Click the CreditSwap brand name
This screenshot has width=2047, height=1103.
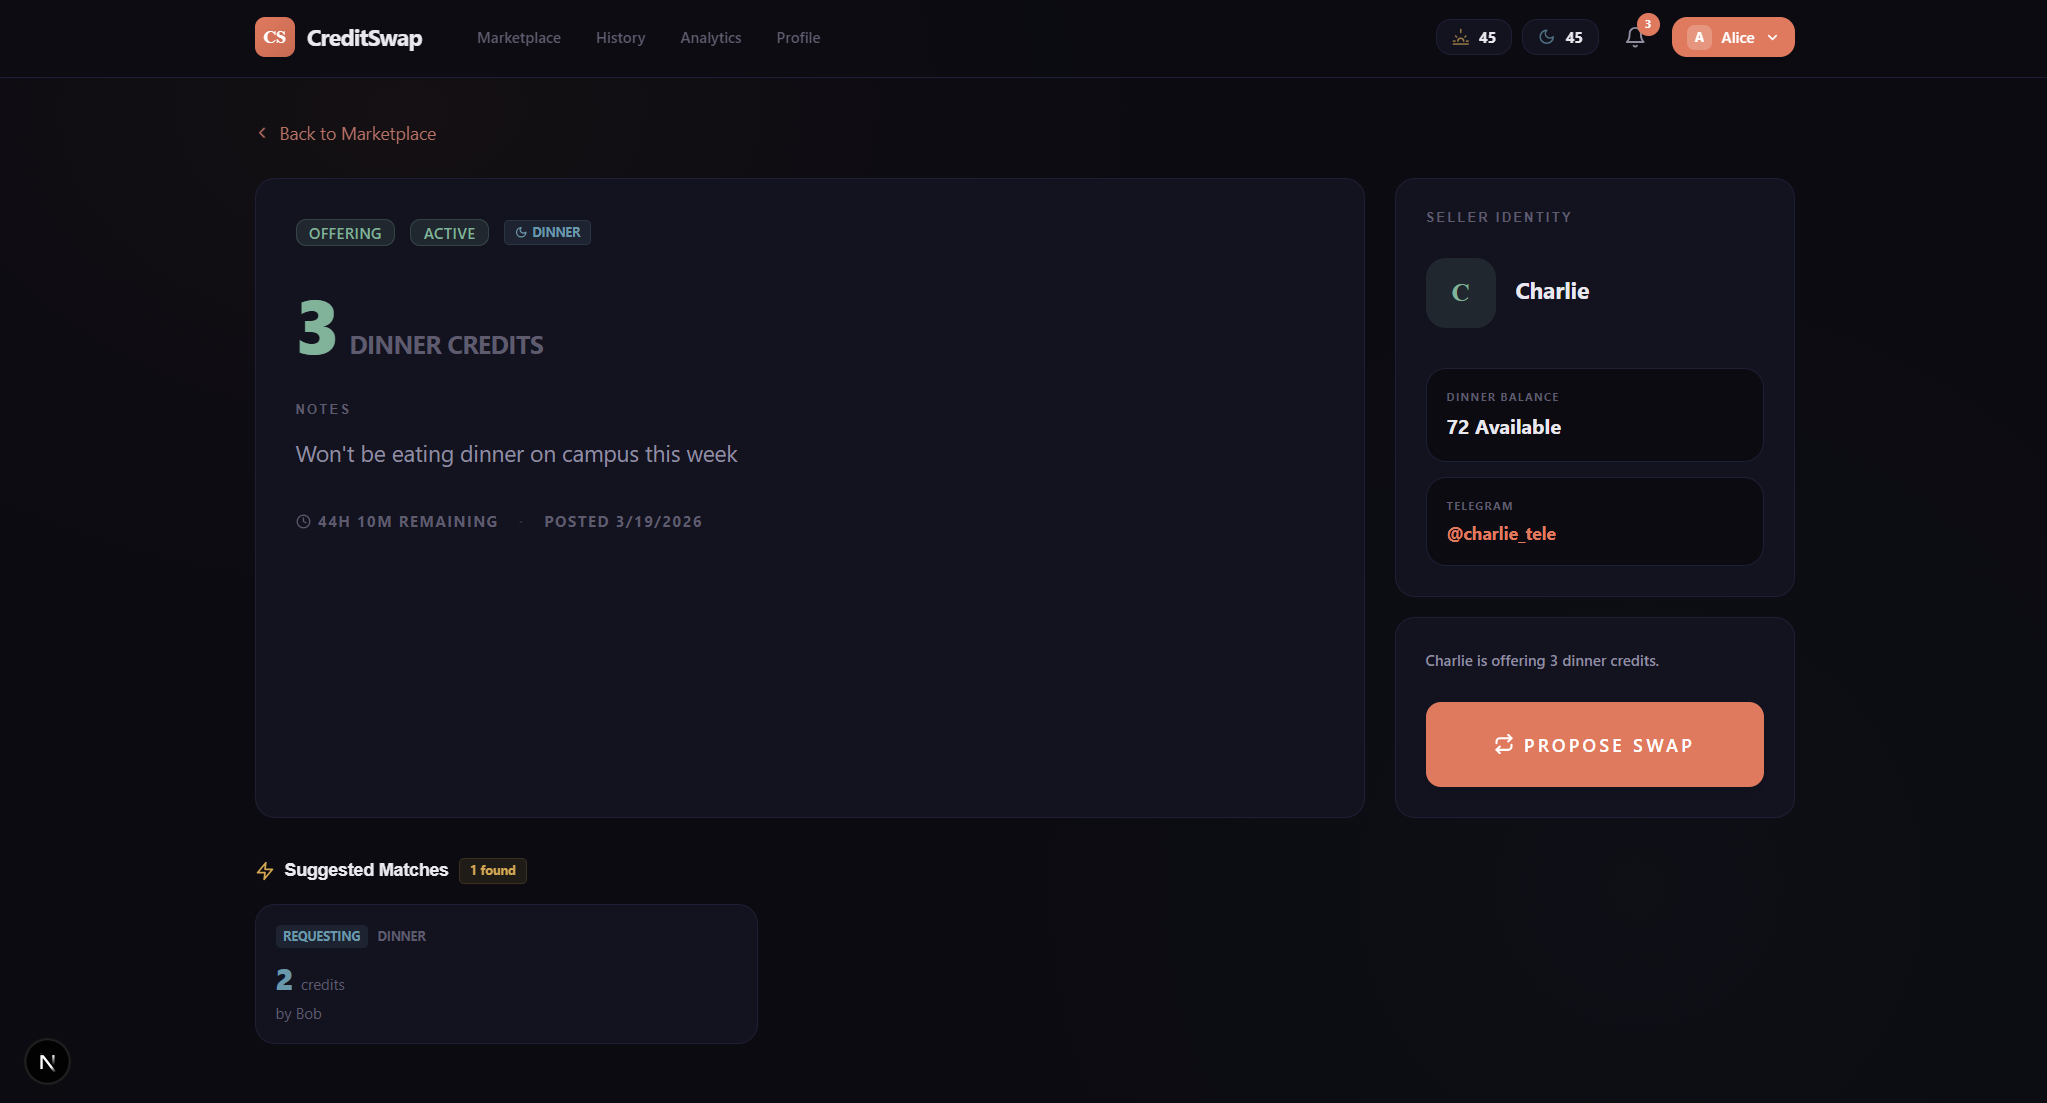[x=364, y=38]
